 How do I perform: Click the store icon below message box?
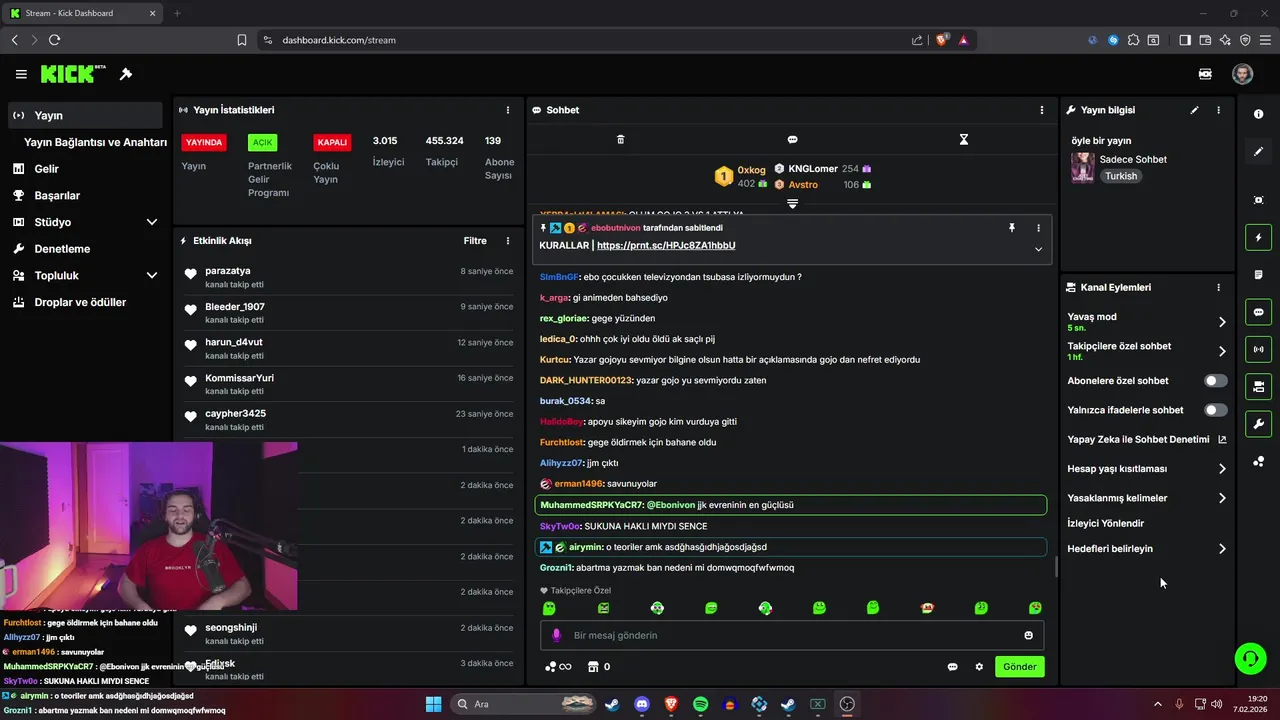[592, 667]
